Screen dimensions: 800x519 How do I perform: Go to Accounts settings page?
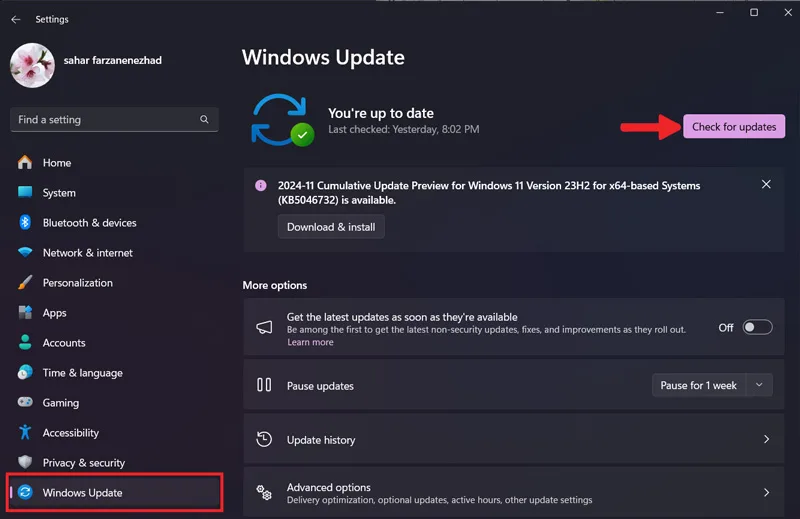pyautogui.click(x=64, y=343)
